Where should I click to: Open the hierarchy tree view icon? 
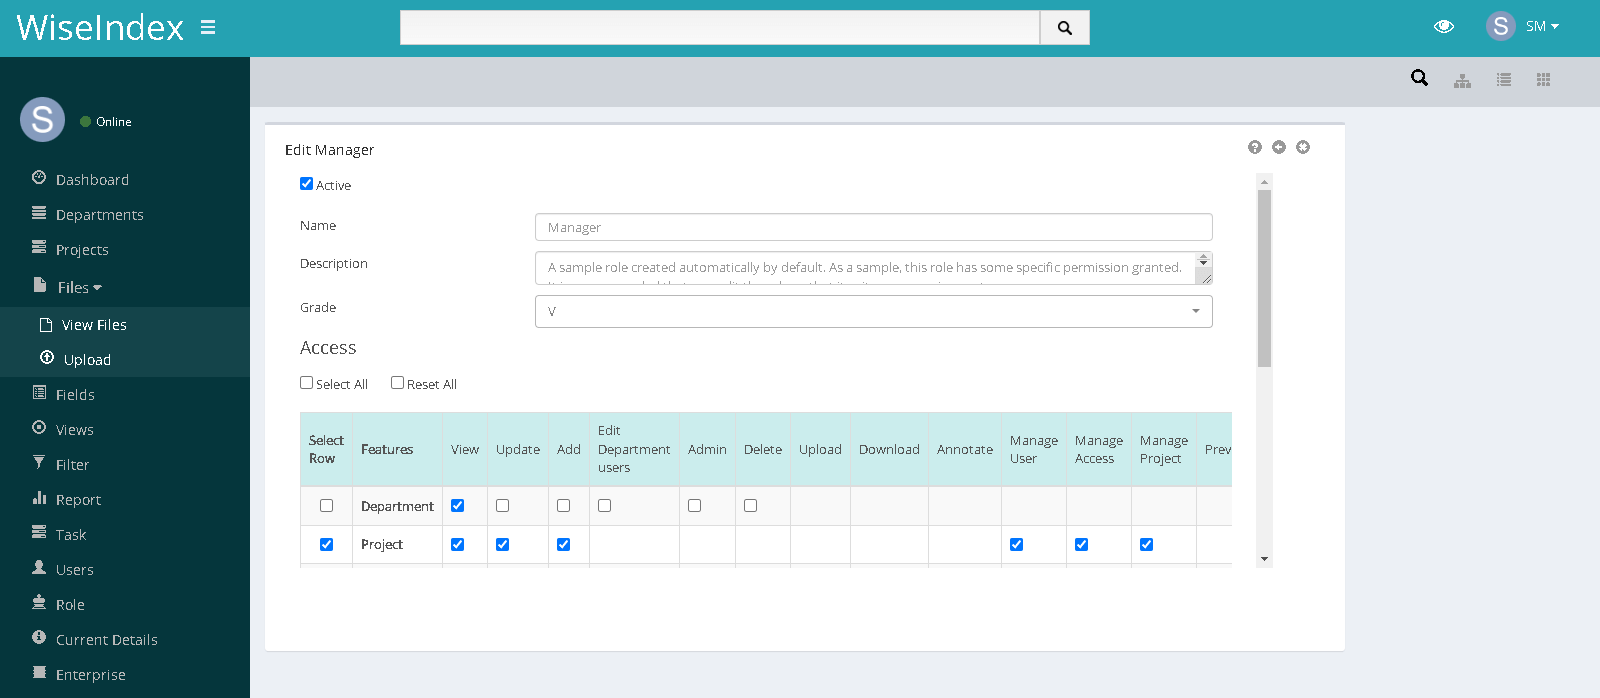coord(1462,80)
